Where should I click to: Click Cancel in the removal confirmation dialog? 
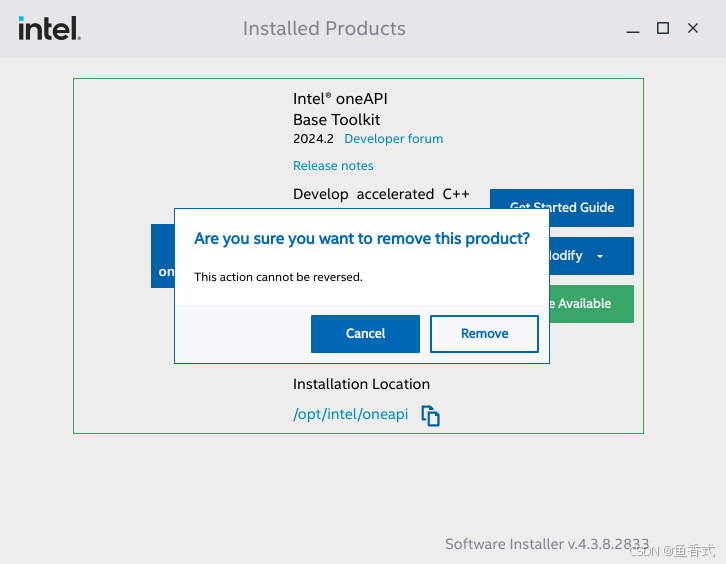[365, 334]
